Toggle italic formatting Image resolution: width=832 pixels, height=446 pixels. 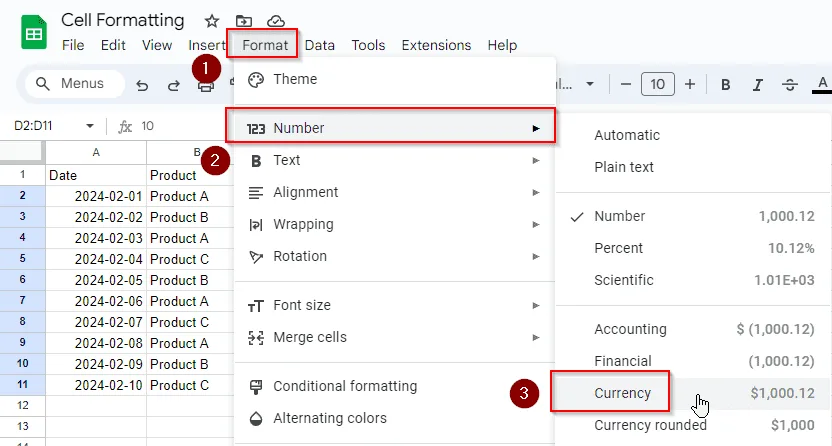coord(758,84)
